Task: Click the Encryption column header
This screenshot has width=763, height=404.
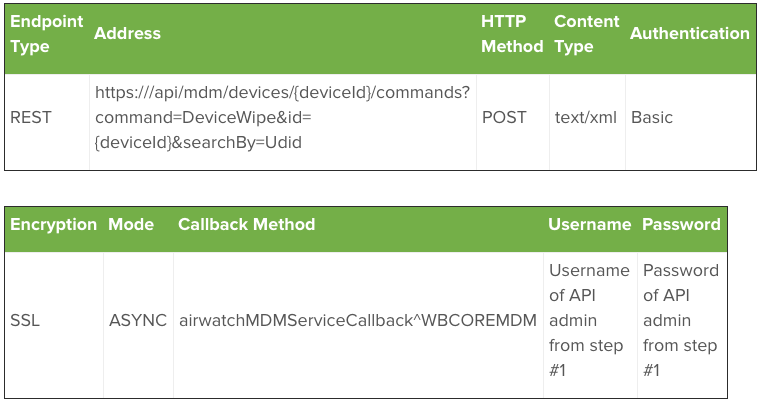Action: [54, 224]
